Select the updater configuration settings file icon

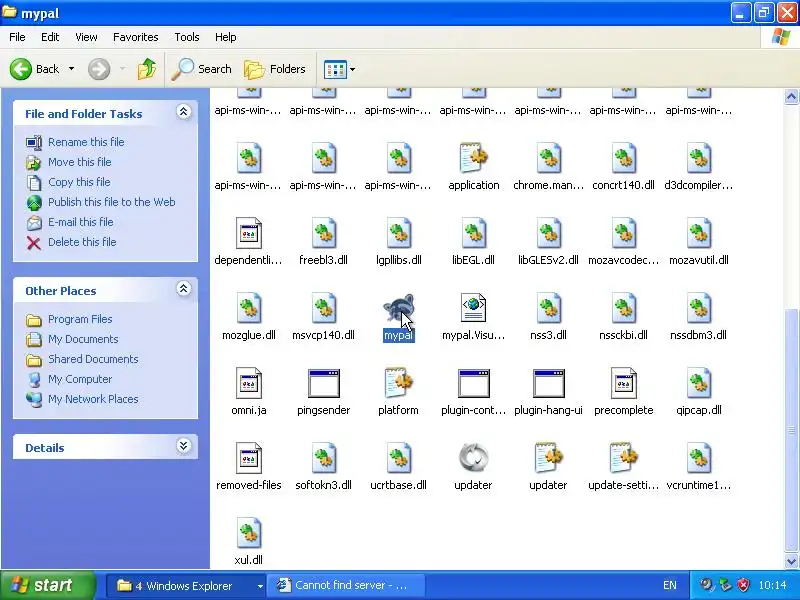click(548, 458)
